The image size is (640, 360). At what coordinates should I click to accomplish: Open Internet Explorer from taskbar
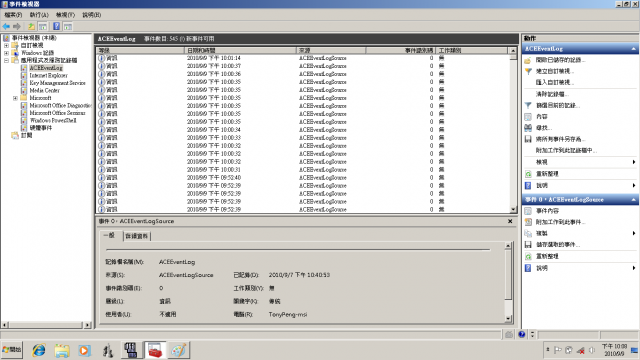coord(39,350)
